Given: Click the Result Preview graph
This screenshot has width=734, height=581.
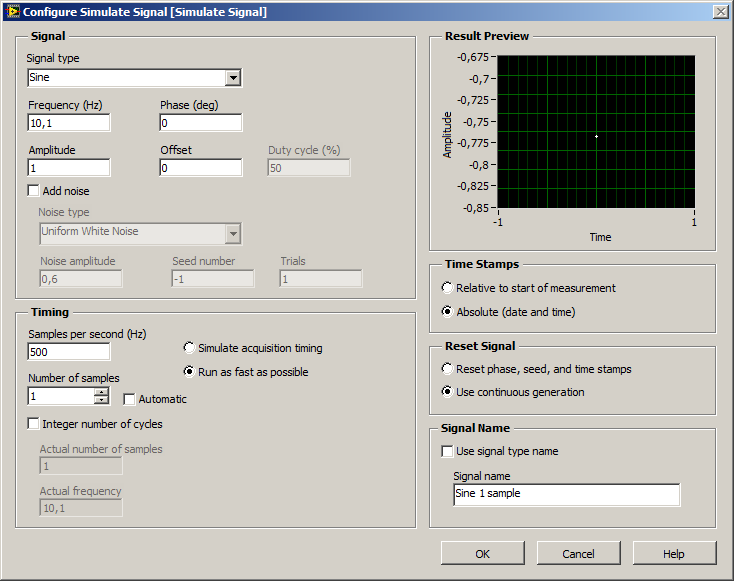Looking at the screenshot, I should click(596, 132).
